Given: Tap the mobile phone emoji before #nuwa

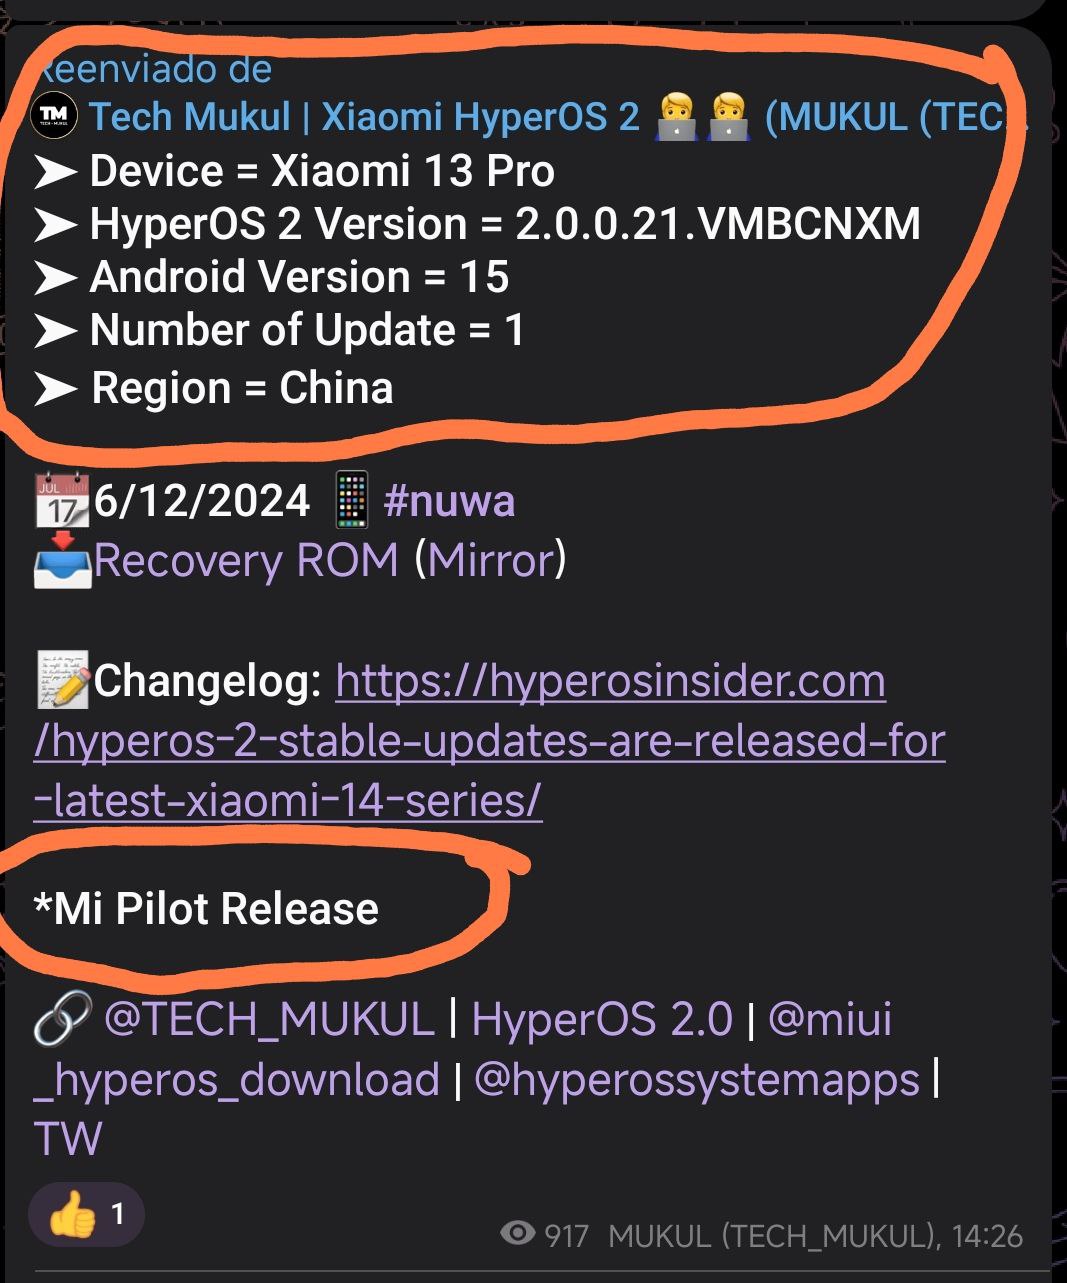Looking at the screenshot, I should (351, 499).
